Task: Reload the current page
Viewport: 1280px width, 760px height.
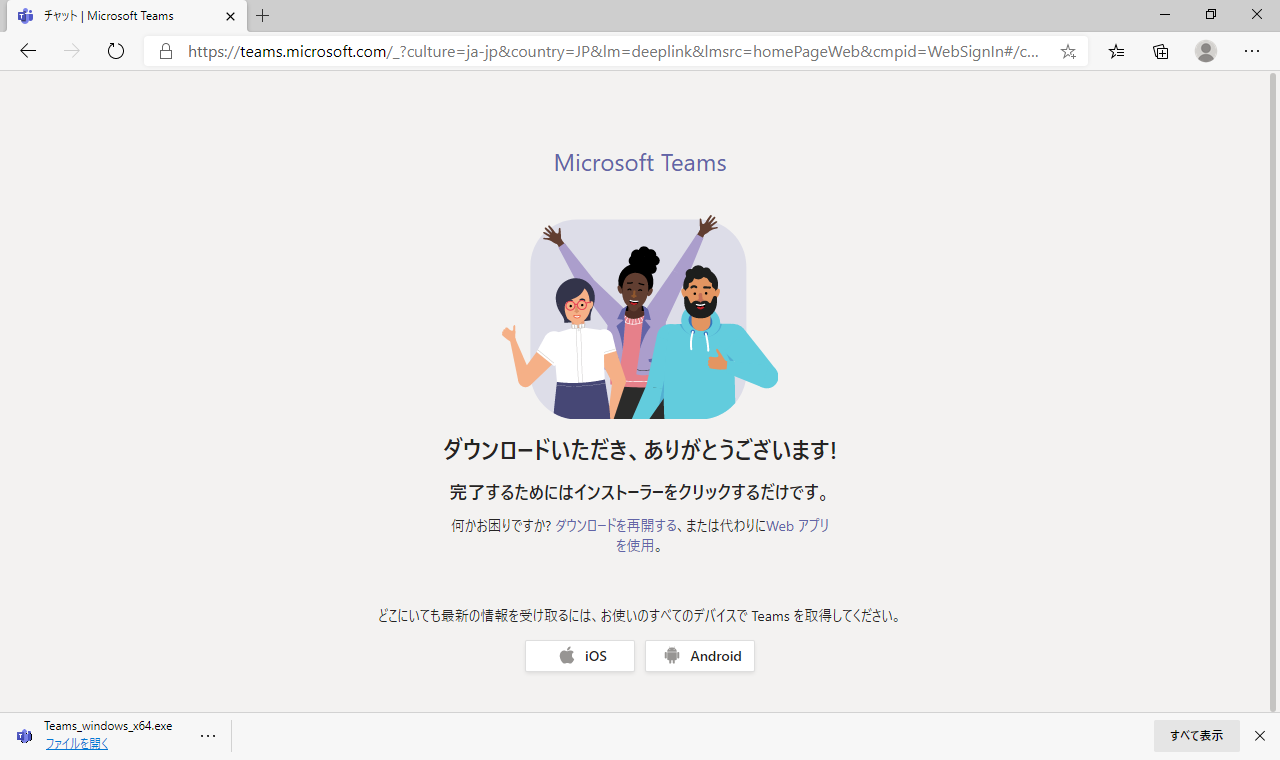Action: tap(116, 51)
